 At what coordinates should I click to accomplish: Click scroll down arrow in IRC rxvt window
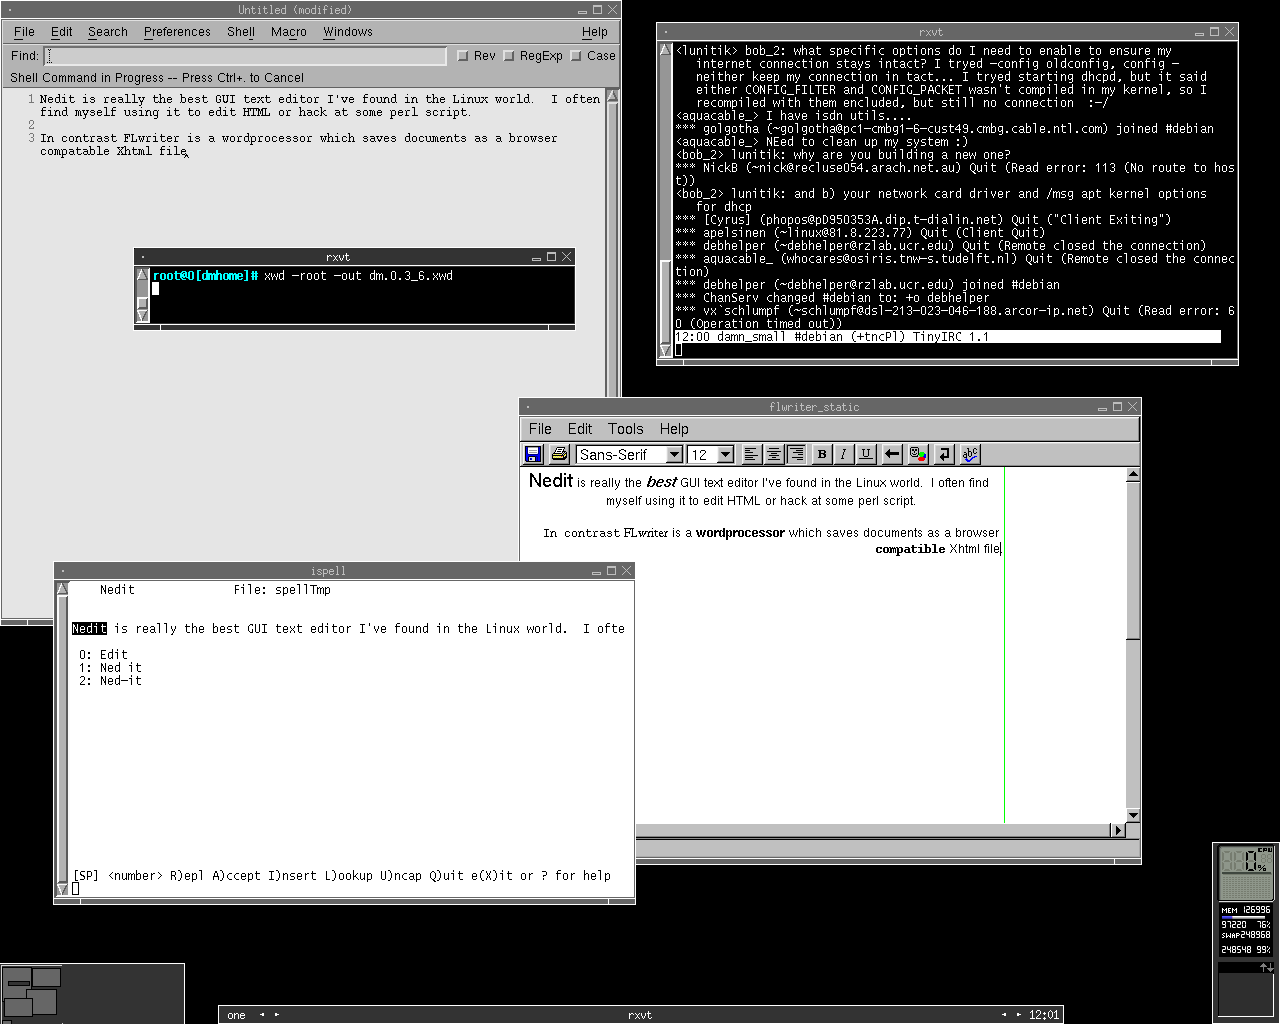pos(666,350)
